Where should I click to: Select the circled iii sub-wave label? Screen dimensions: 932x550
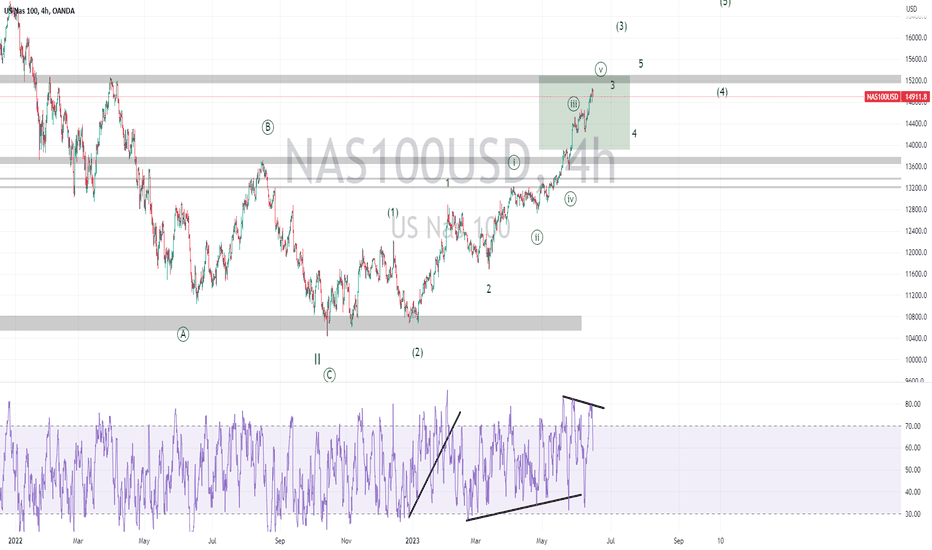573,104
